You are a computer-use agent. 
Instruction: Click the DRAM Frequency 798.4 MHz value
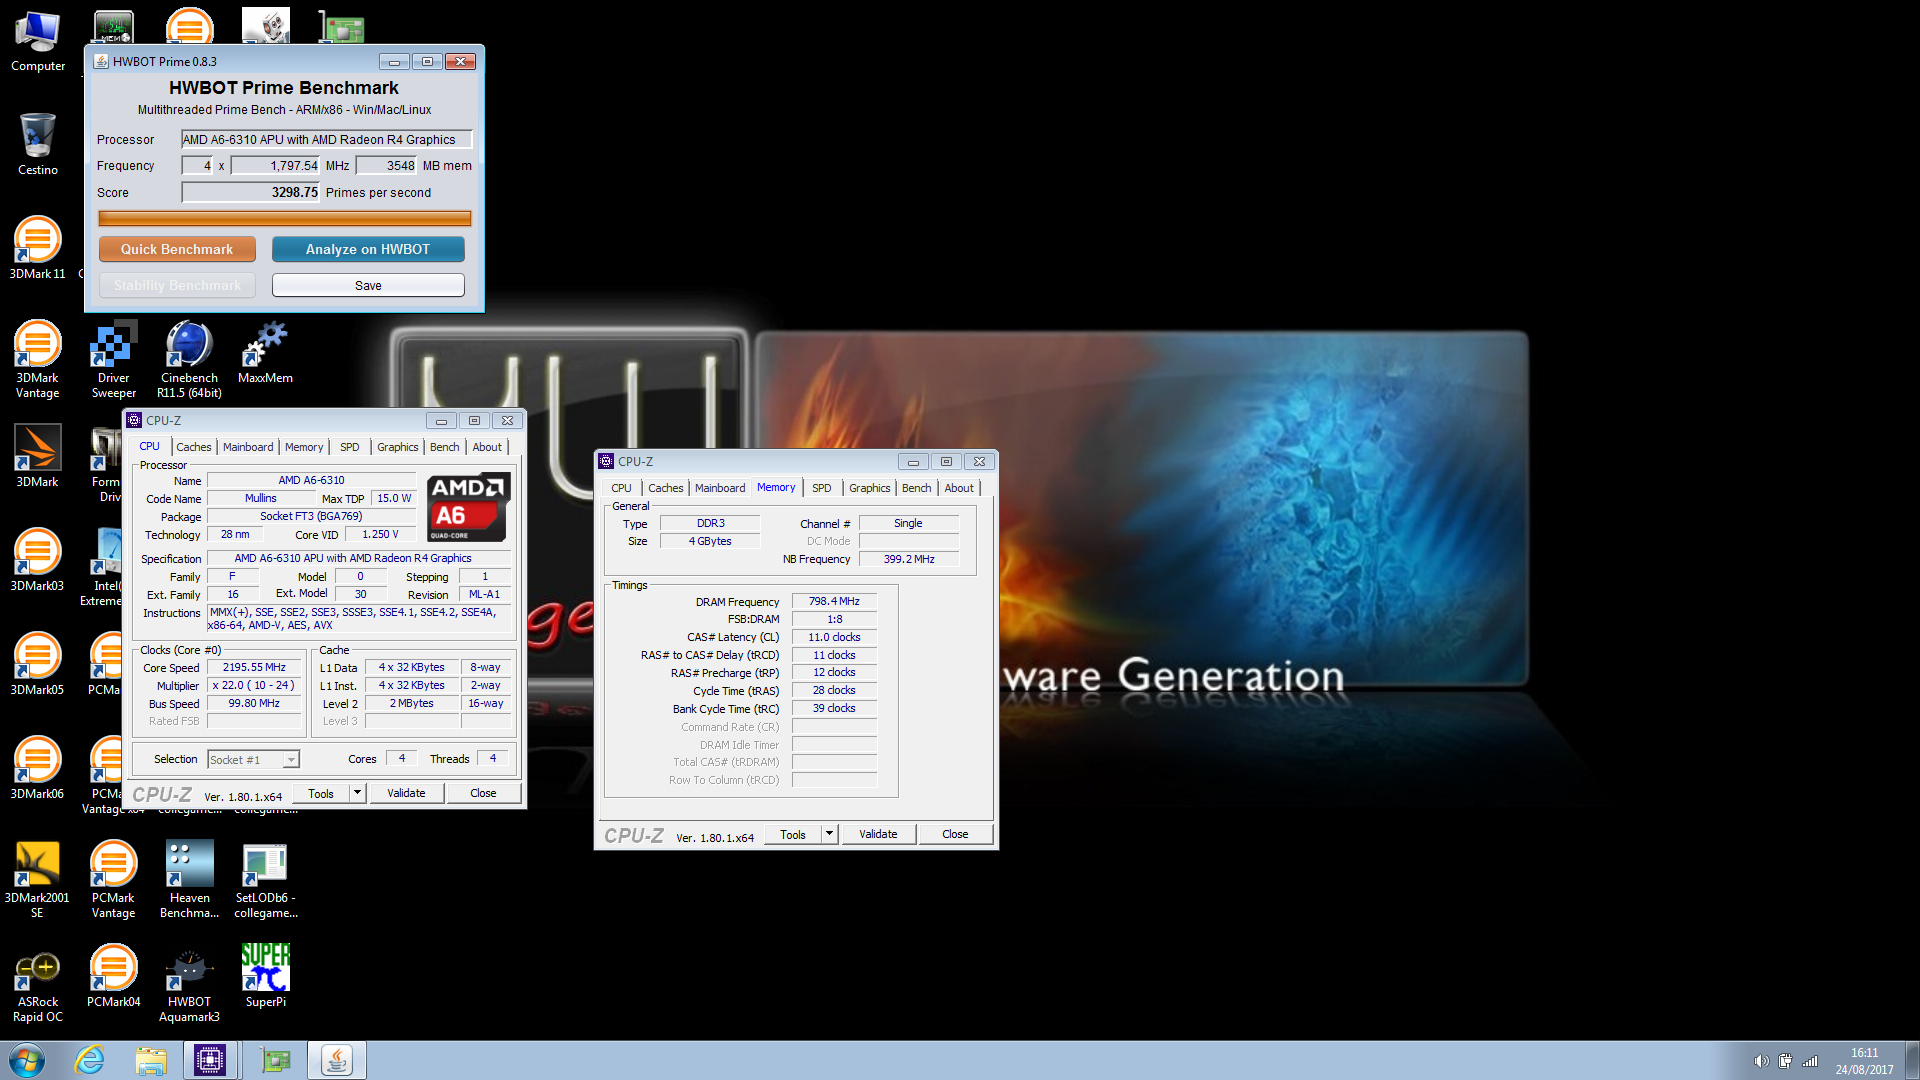834,601
